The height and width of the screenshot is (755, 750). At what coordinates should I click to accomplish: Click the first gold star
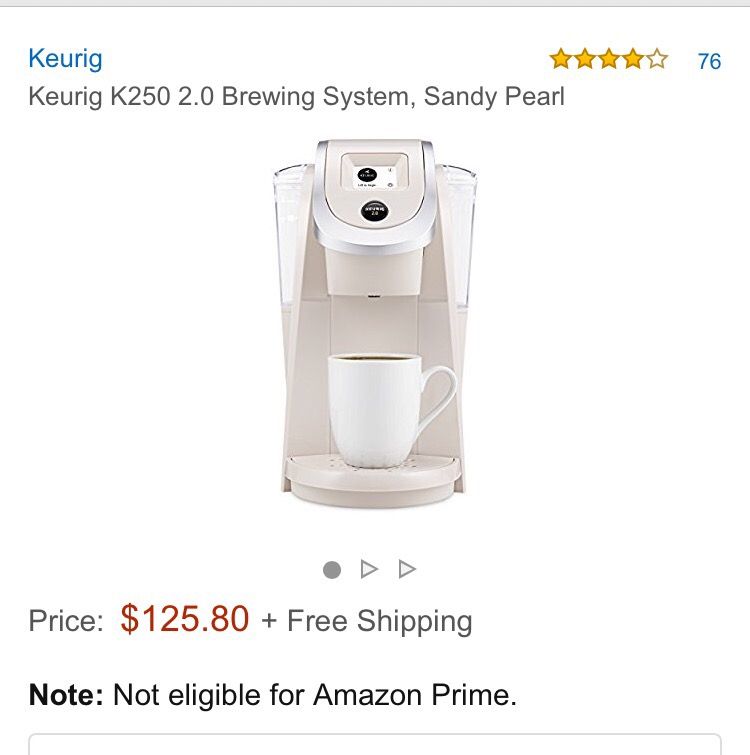tap(561, 59)
